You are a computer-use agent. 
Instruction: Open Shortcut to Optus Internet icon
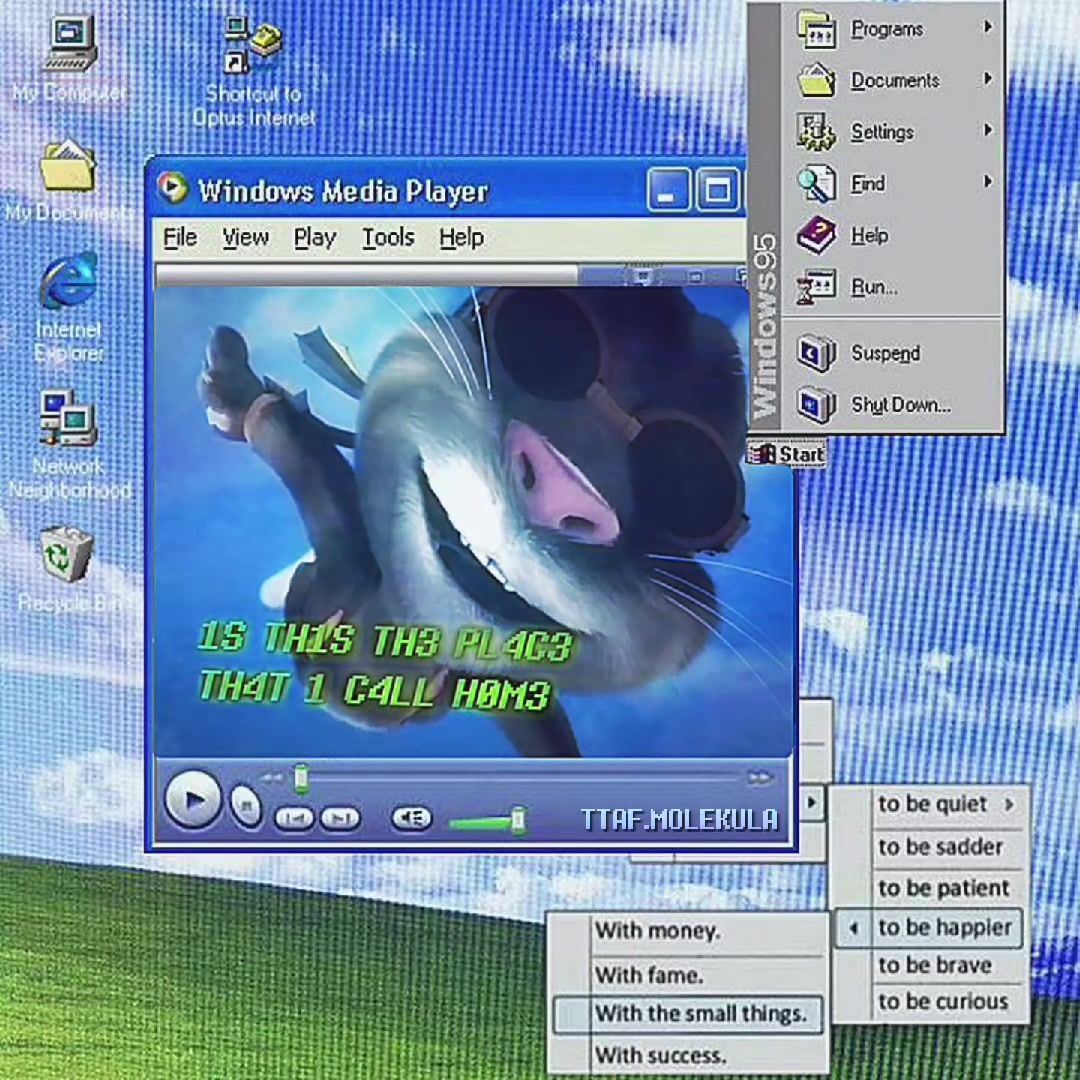coord(253,45)
